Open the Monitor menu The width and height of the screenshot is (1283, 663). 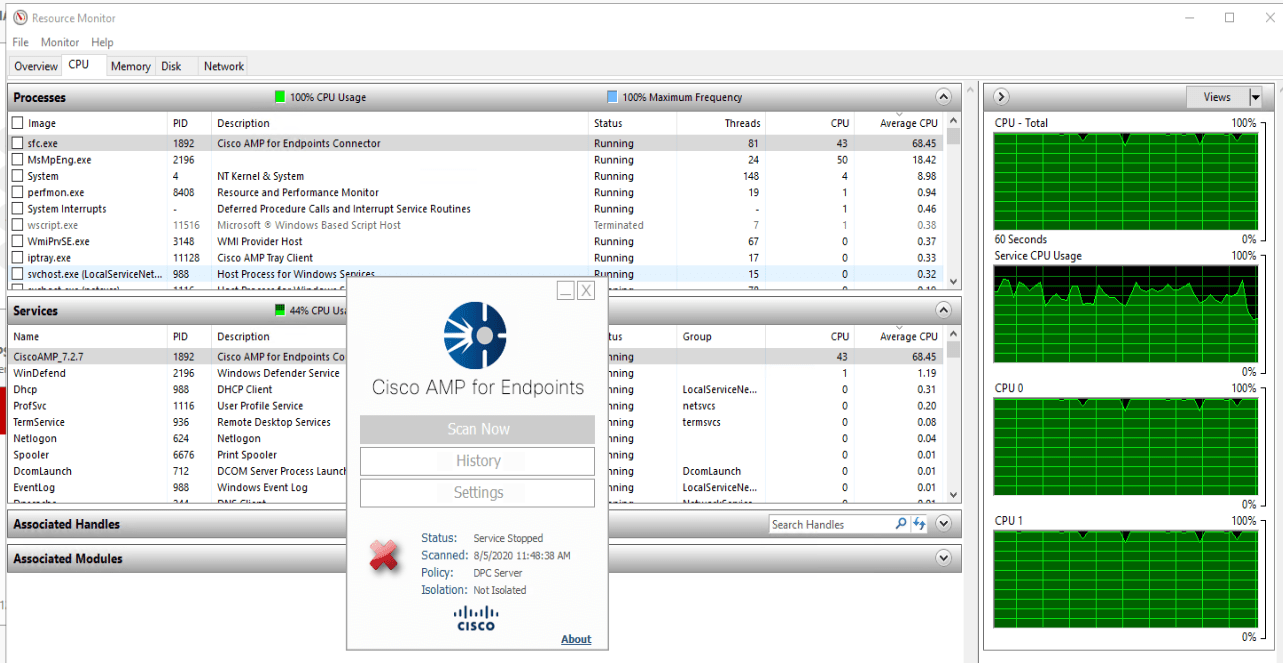(x=60, y=42)
